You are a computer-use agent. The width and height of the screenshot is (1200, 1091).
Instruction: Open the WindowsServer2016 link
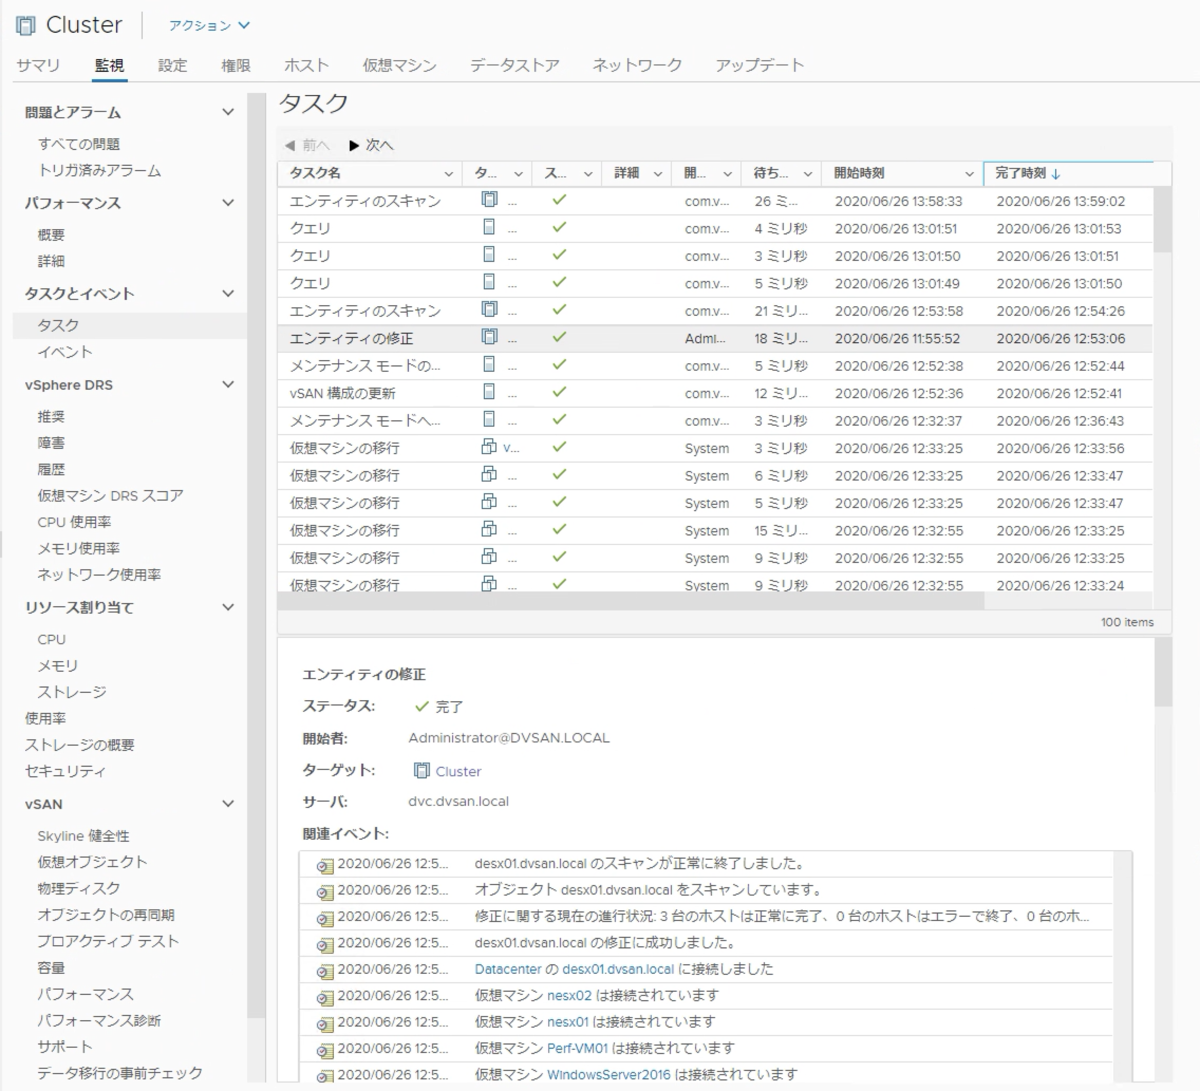click(x=609, y=1074)
